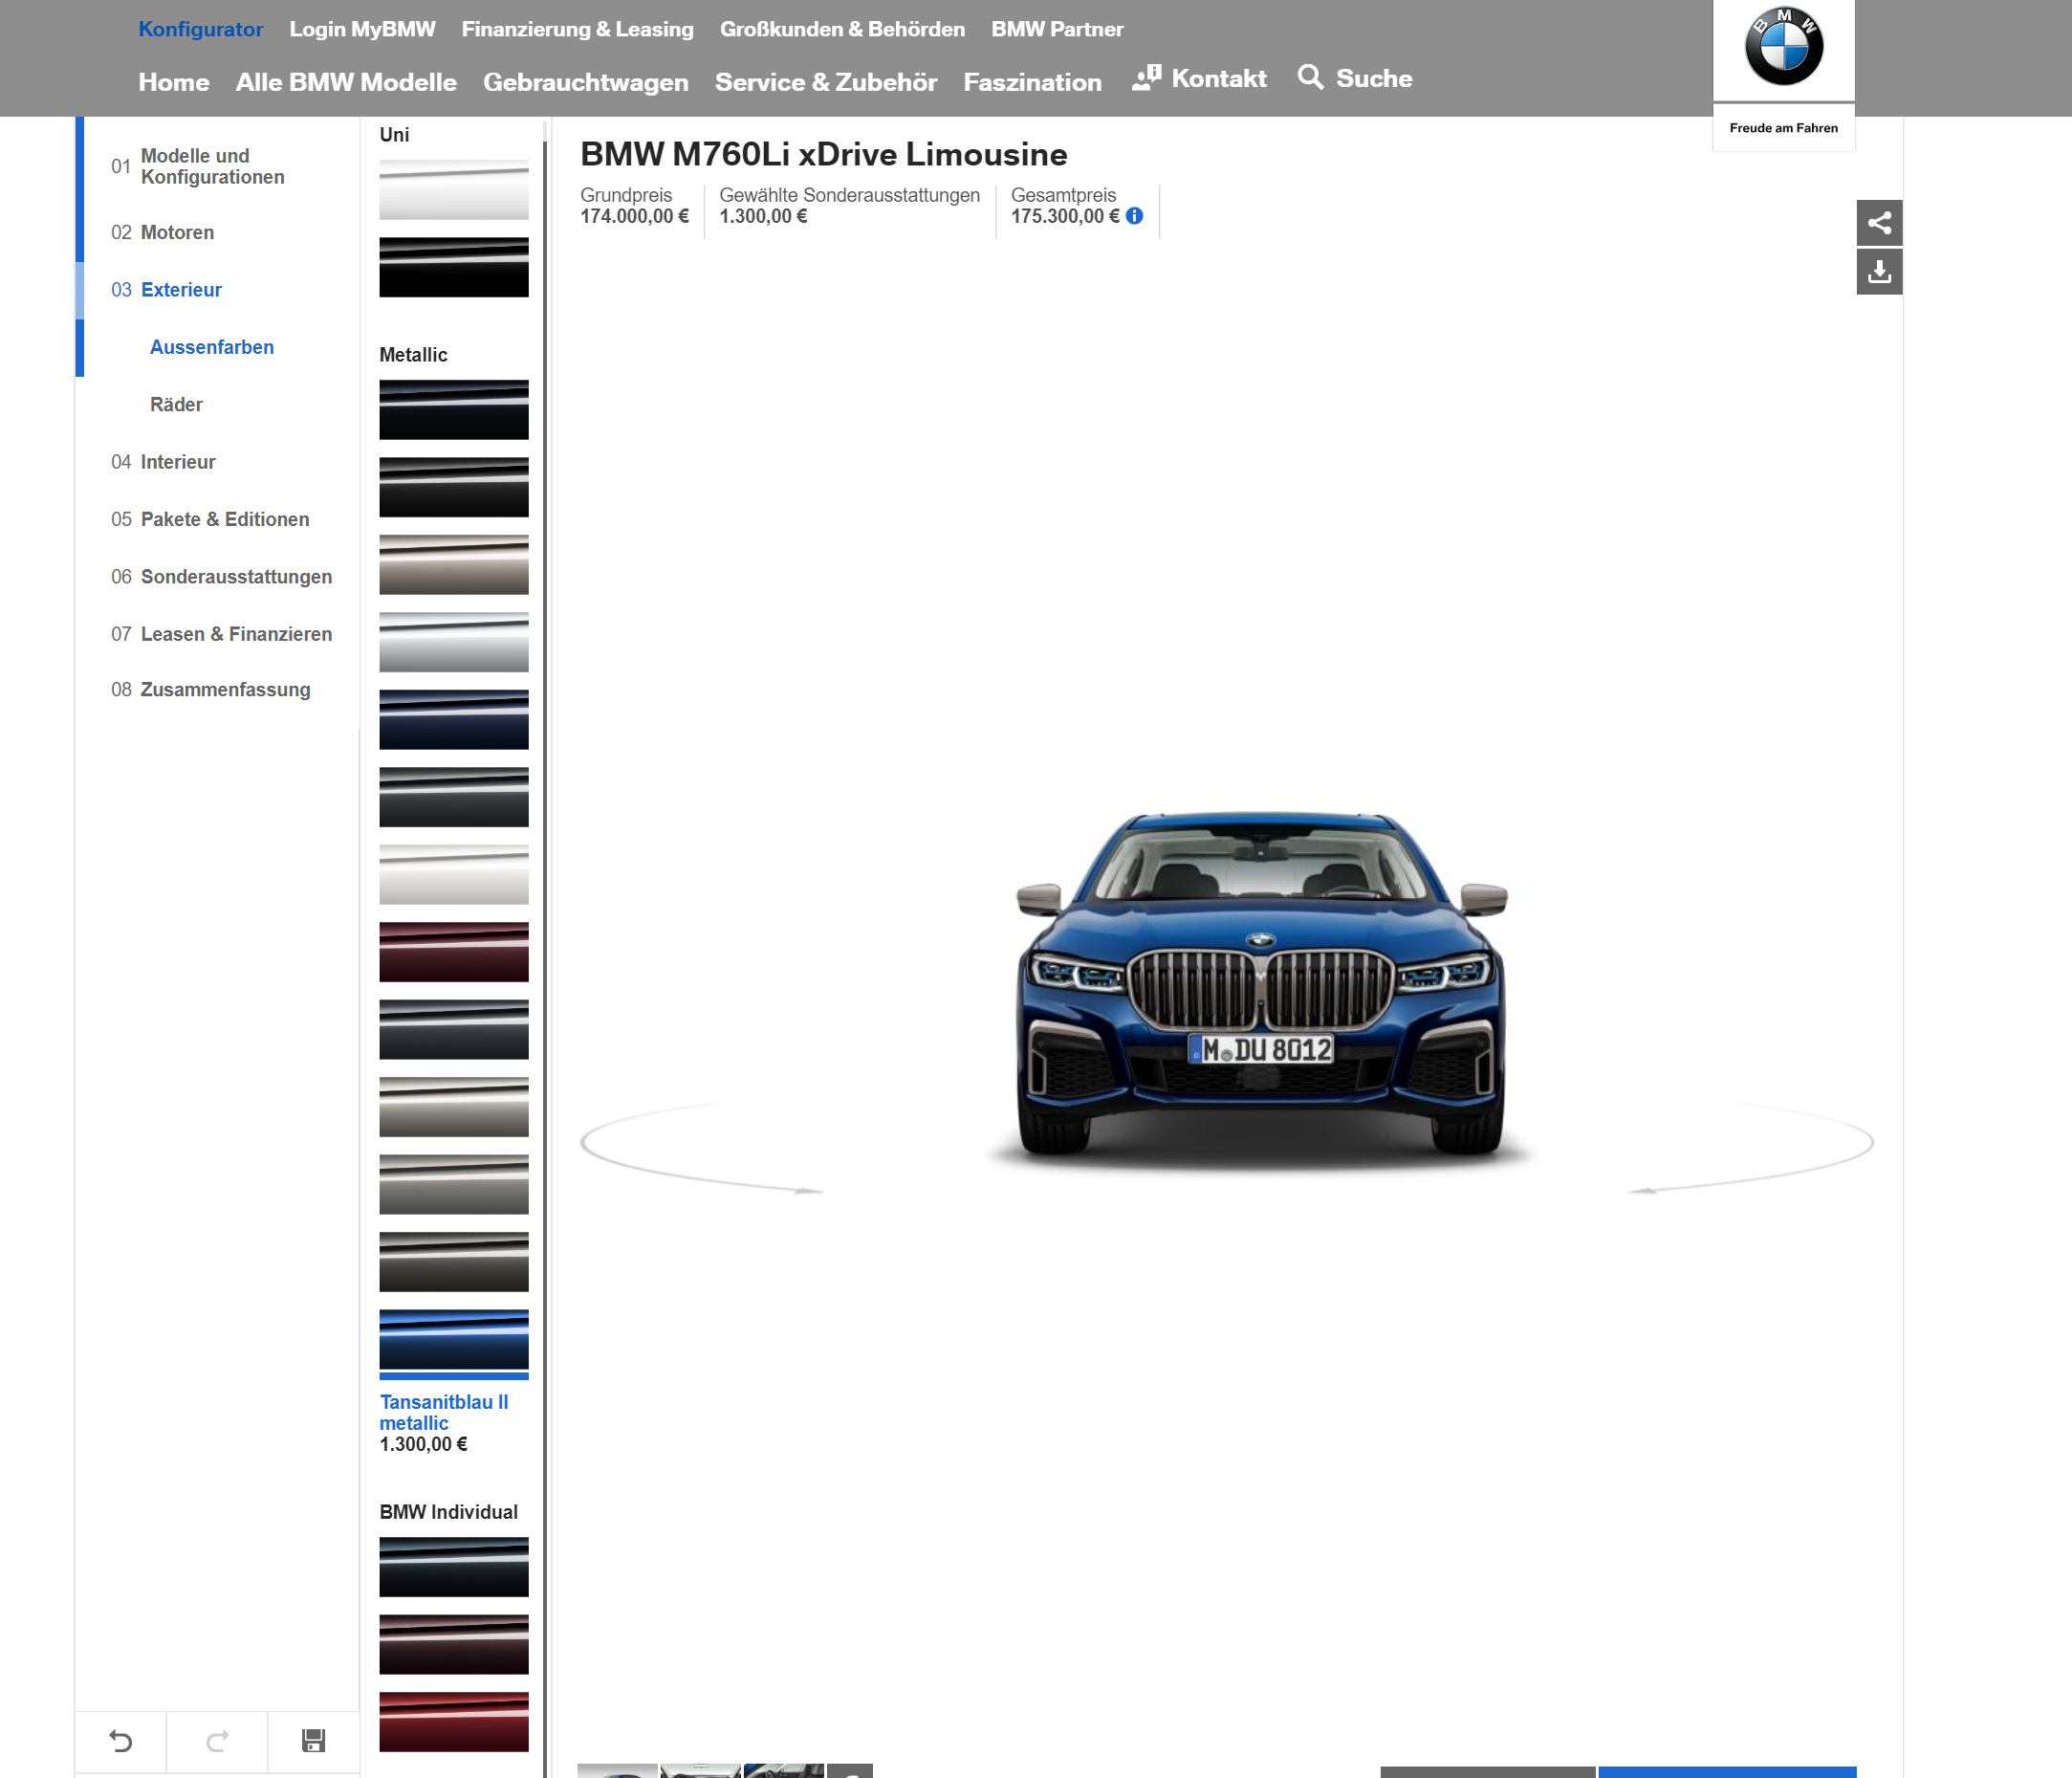Click the share configuration icon
The width and height of the screenshot is (2072, 1778).
[x=1878, y=222]
